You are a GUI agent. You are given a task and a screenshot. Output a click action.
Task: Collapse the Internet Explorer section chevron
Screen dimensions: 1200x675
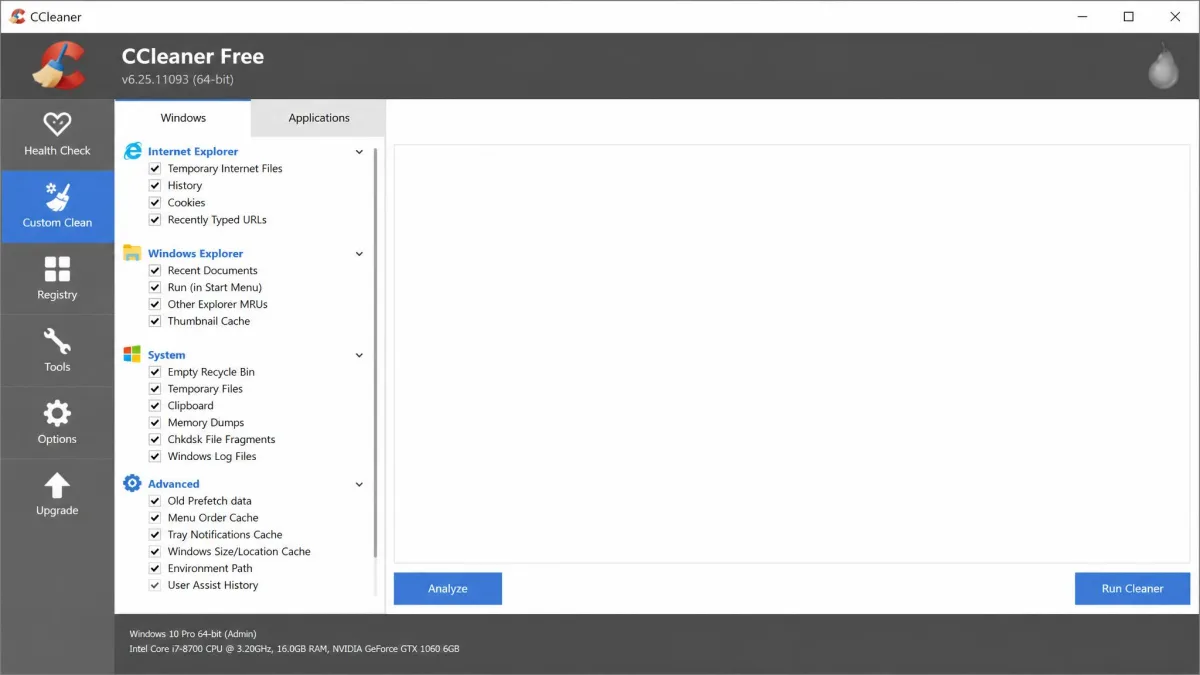tap(359, 152)
